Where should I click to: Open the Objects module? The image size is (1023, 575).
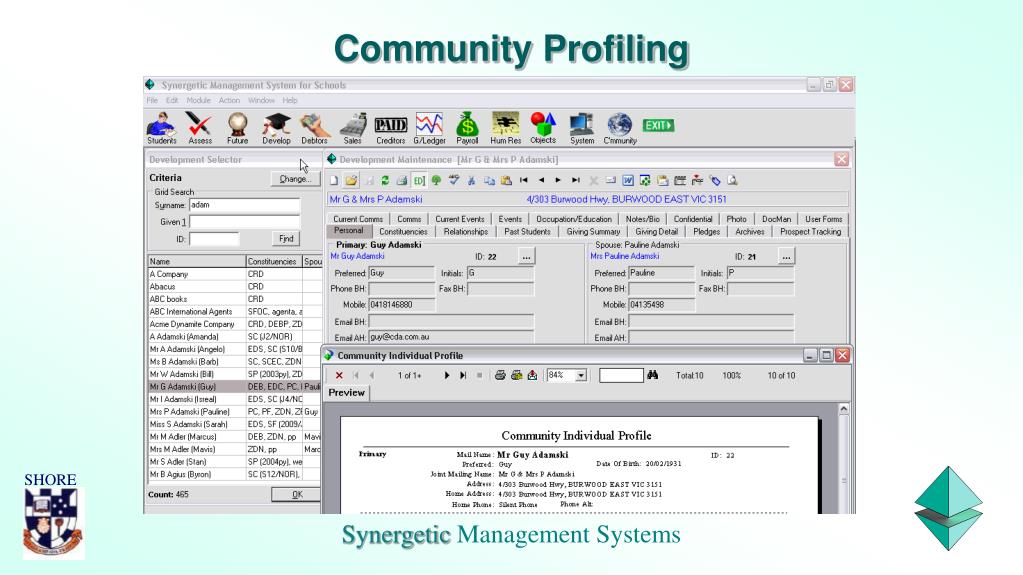pos(543,128)
